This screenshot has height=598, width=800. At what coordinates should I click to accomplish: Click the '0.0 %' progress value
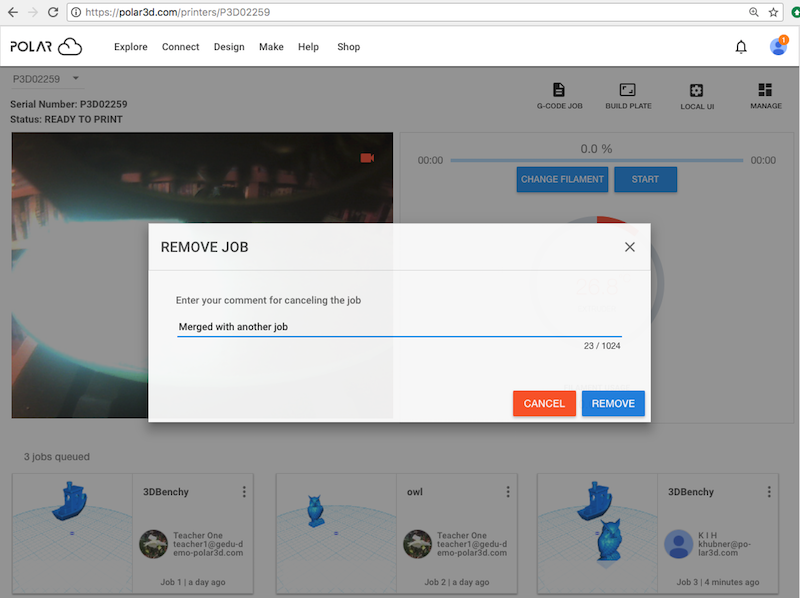(x=596, y=149)
